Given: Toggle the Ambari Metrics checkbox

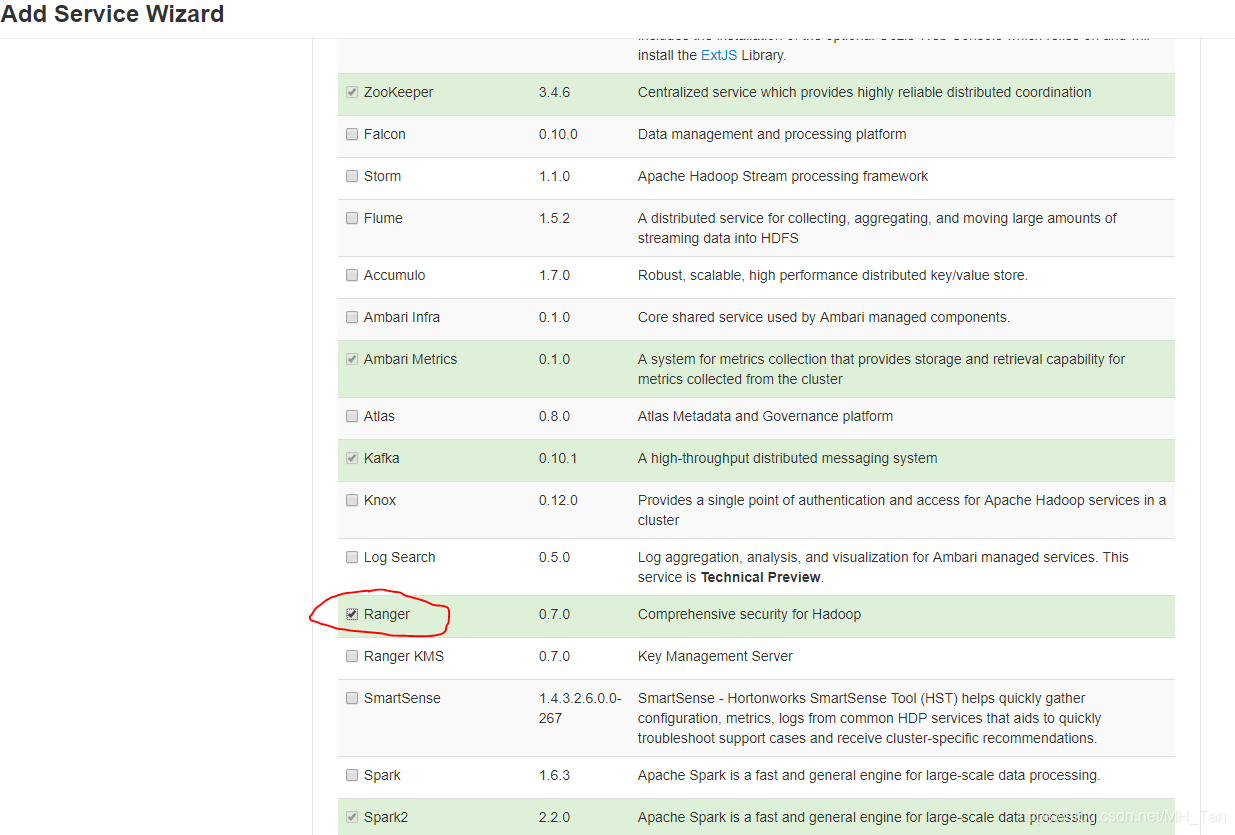Looking at the screenshot, I should tap(352, 359).
